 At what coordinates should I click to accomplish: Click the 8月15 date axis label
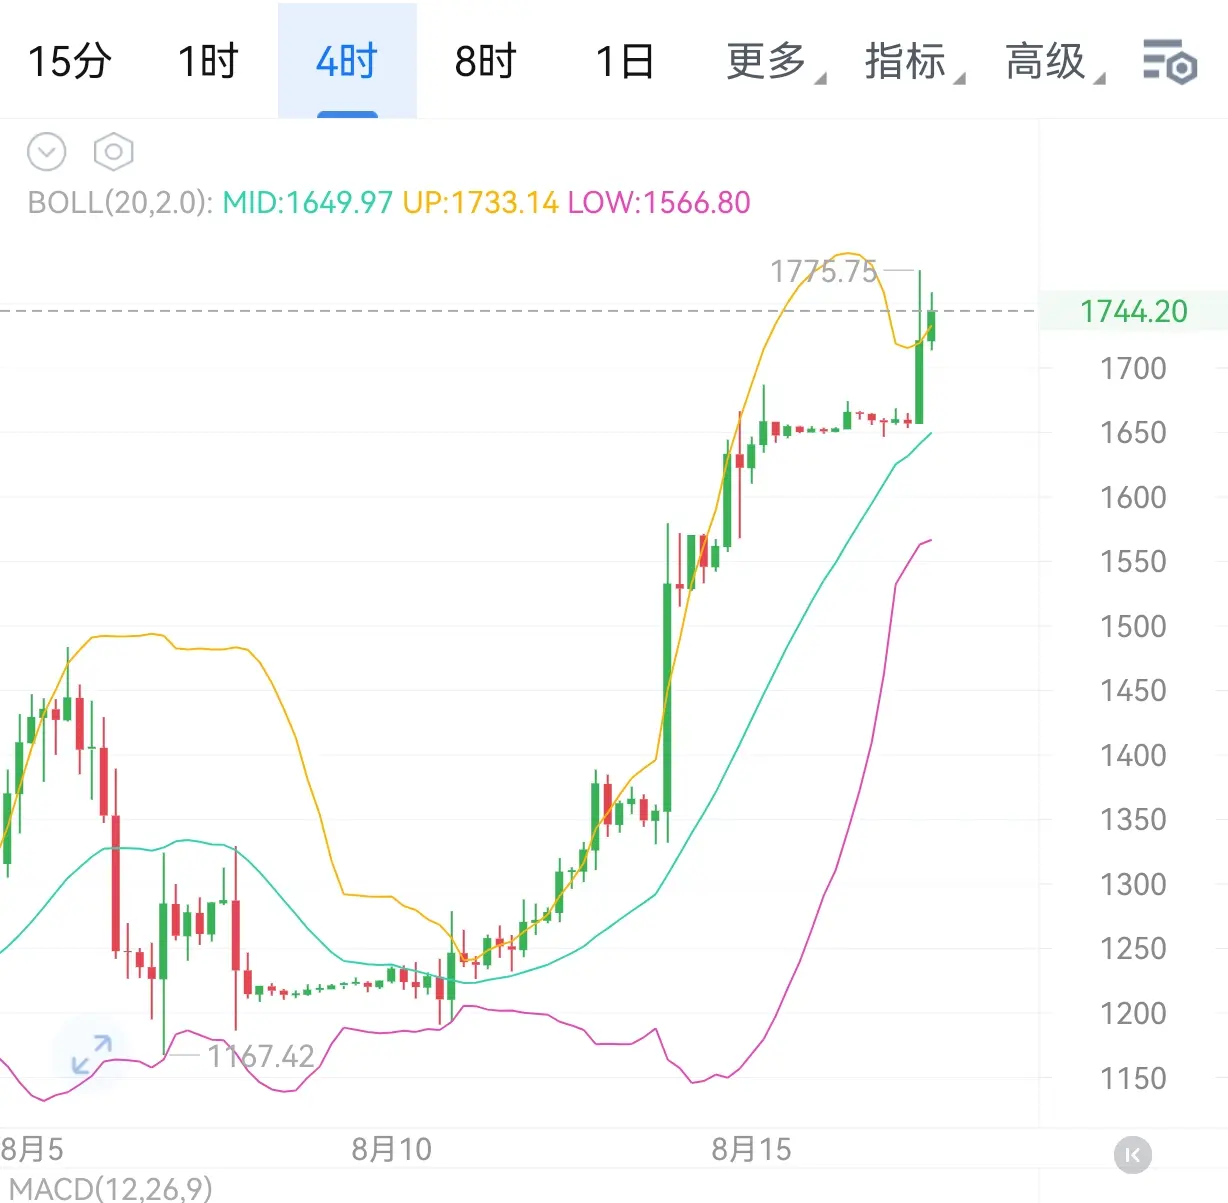click(751, 1149)
